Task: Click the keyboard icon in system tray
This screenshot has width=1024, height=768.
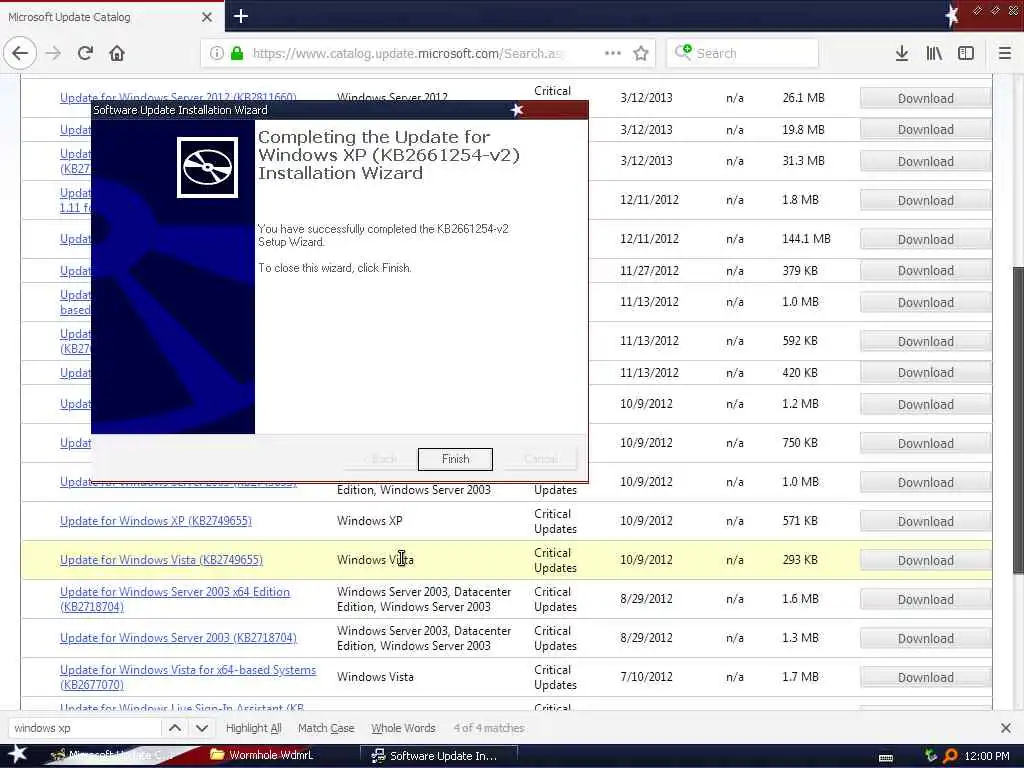Action: pyautogui.click(x=886, y=758)
